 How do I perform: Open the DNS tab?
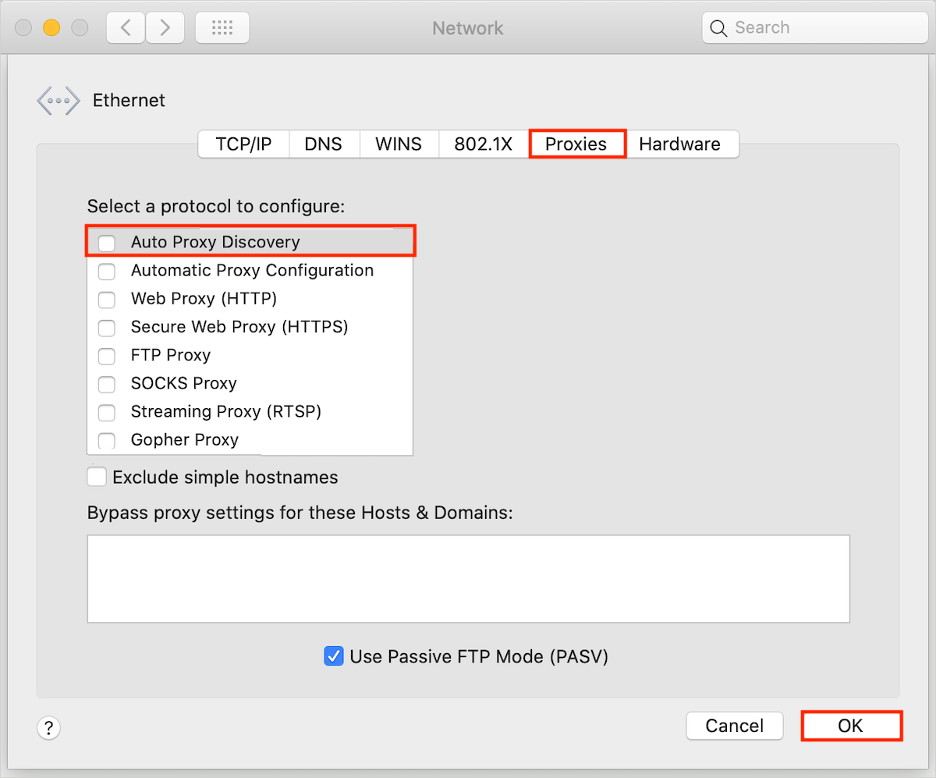(323, 144)
